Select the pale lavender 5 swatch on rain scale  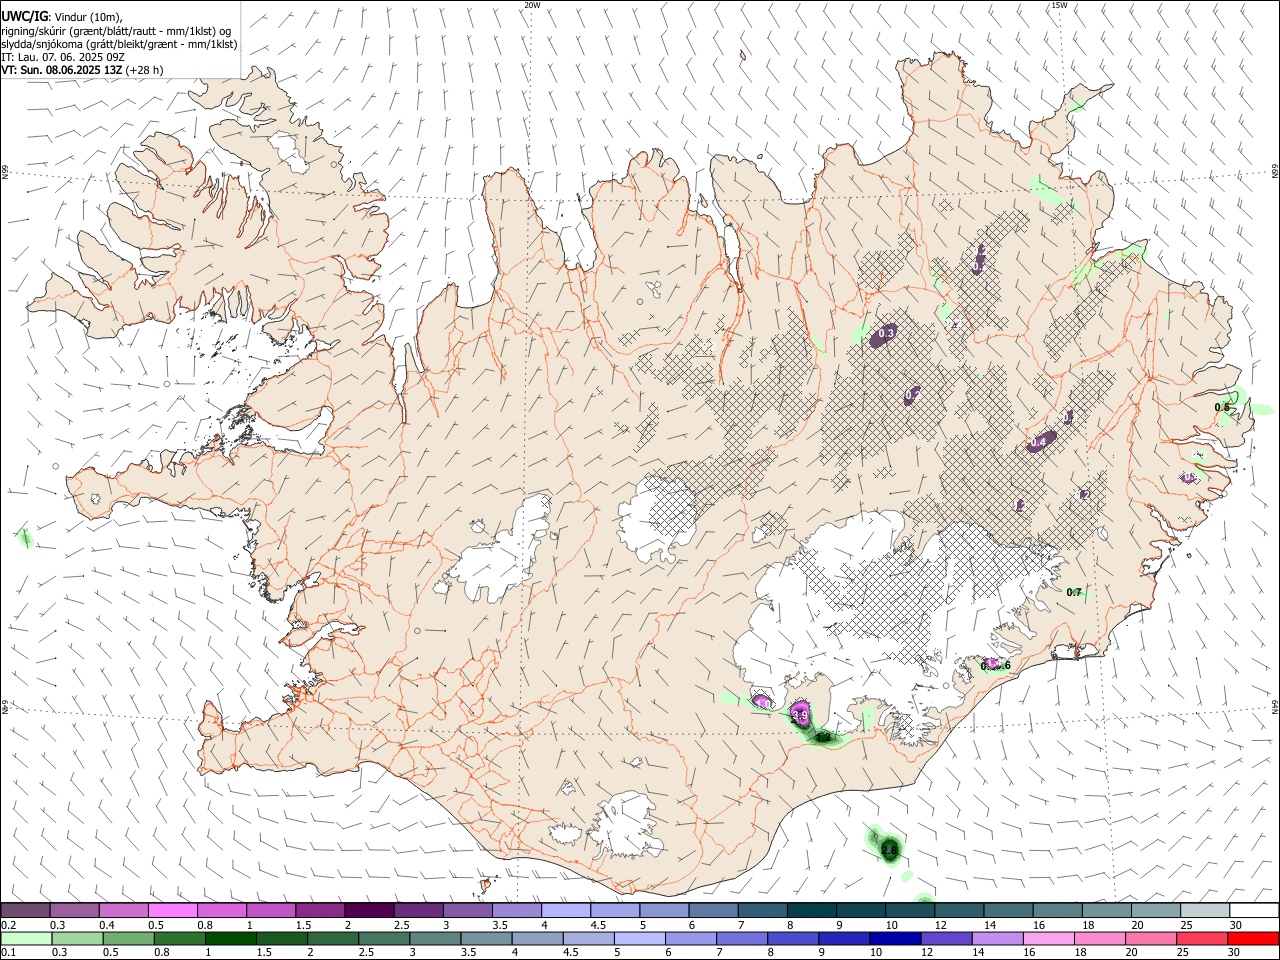pyautogui.click(x=640, y=939)
